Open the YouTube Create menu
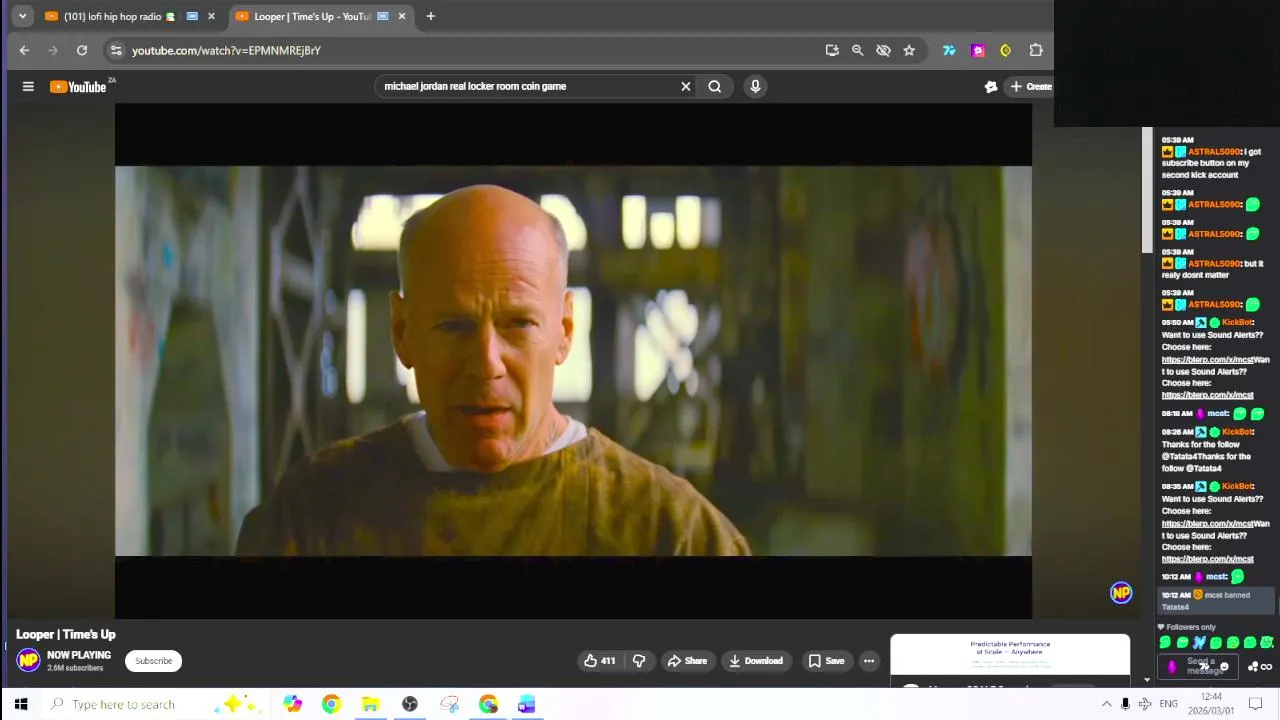 click(1030, 87)
